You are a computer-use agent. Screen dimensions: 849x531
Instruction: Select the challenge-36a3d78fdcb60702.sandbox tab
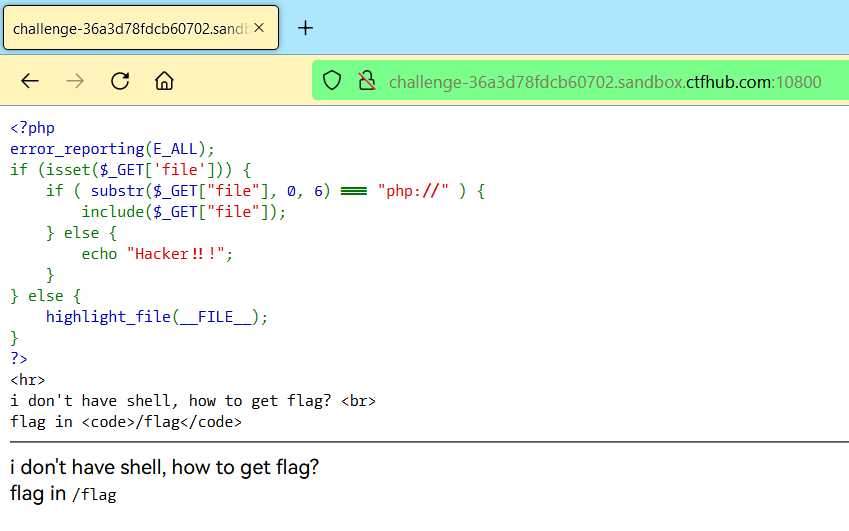click(141, 28)
